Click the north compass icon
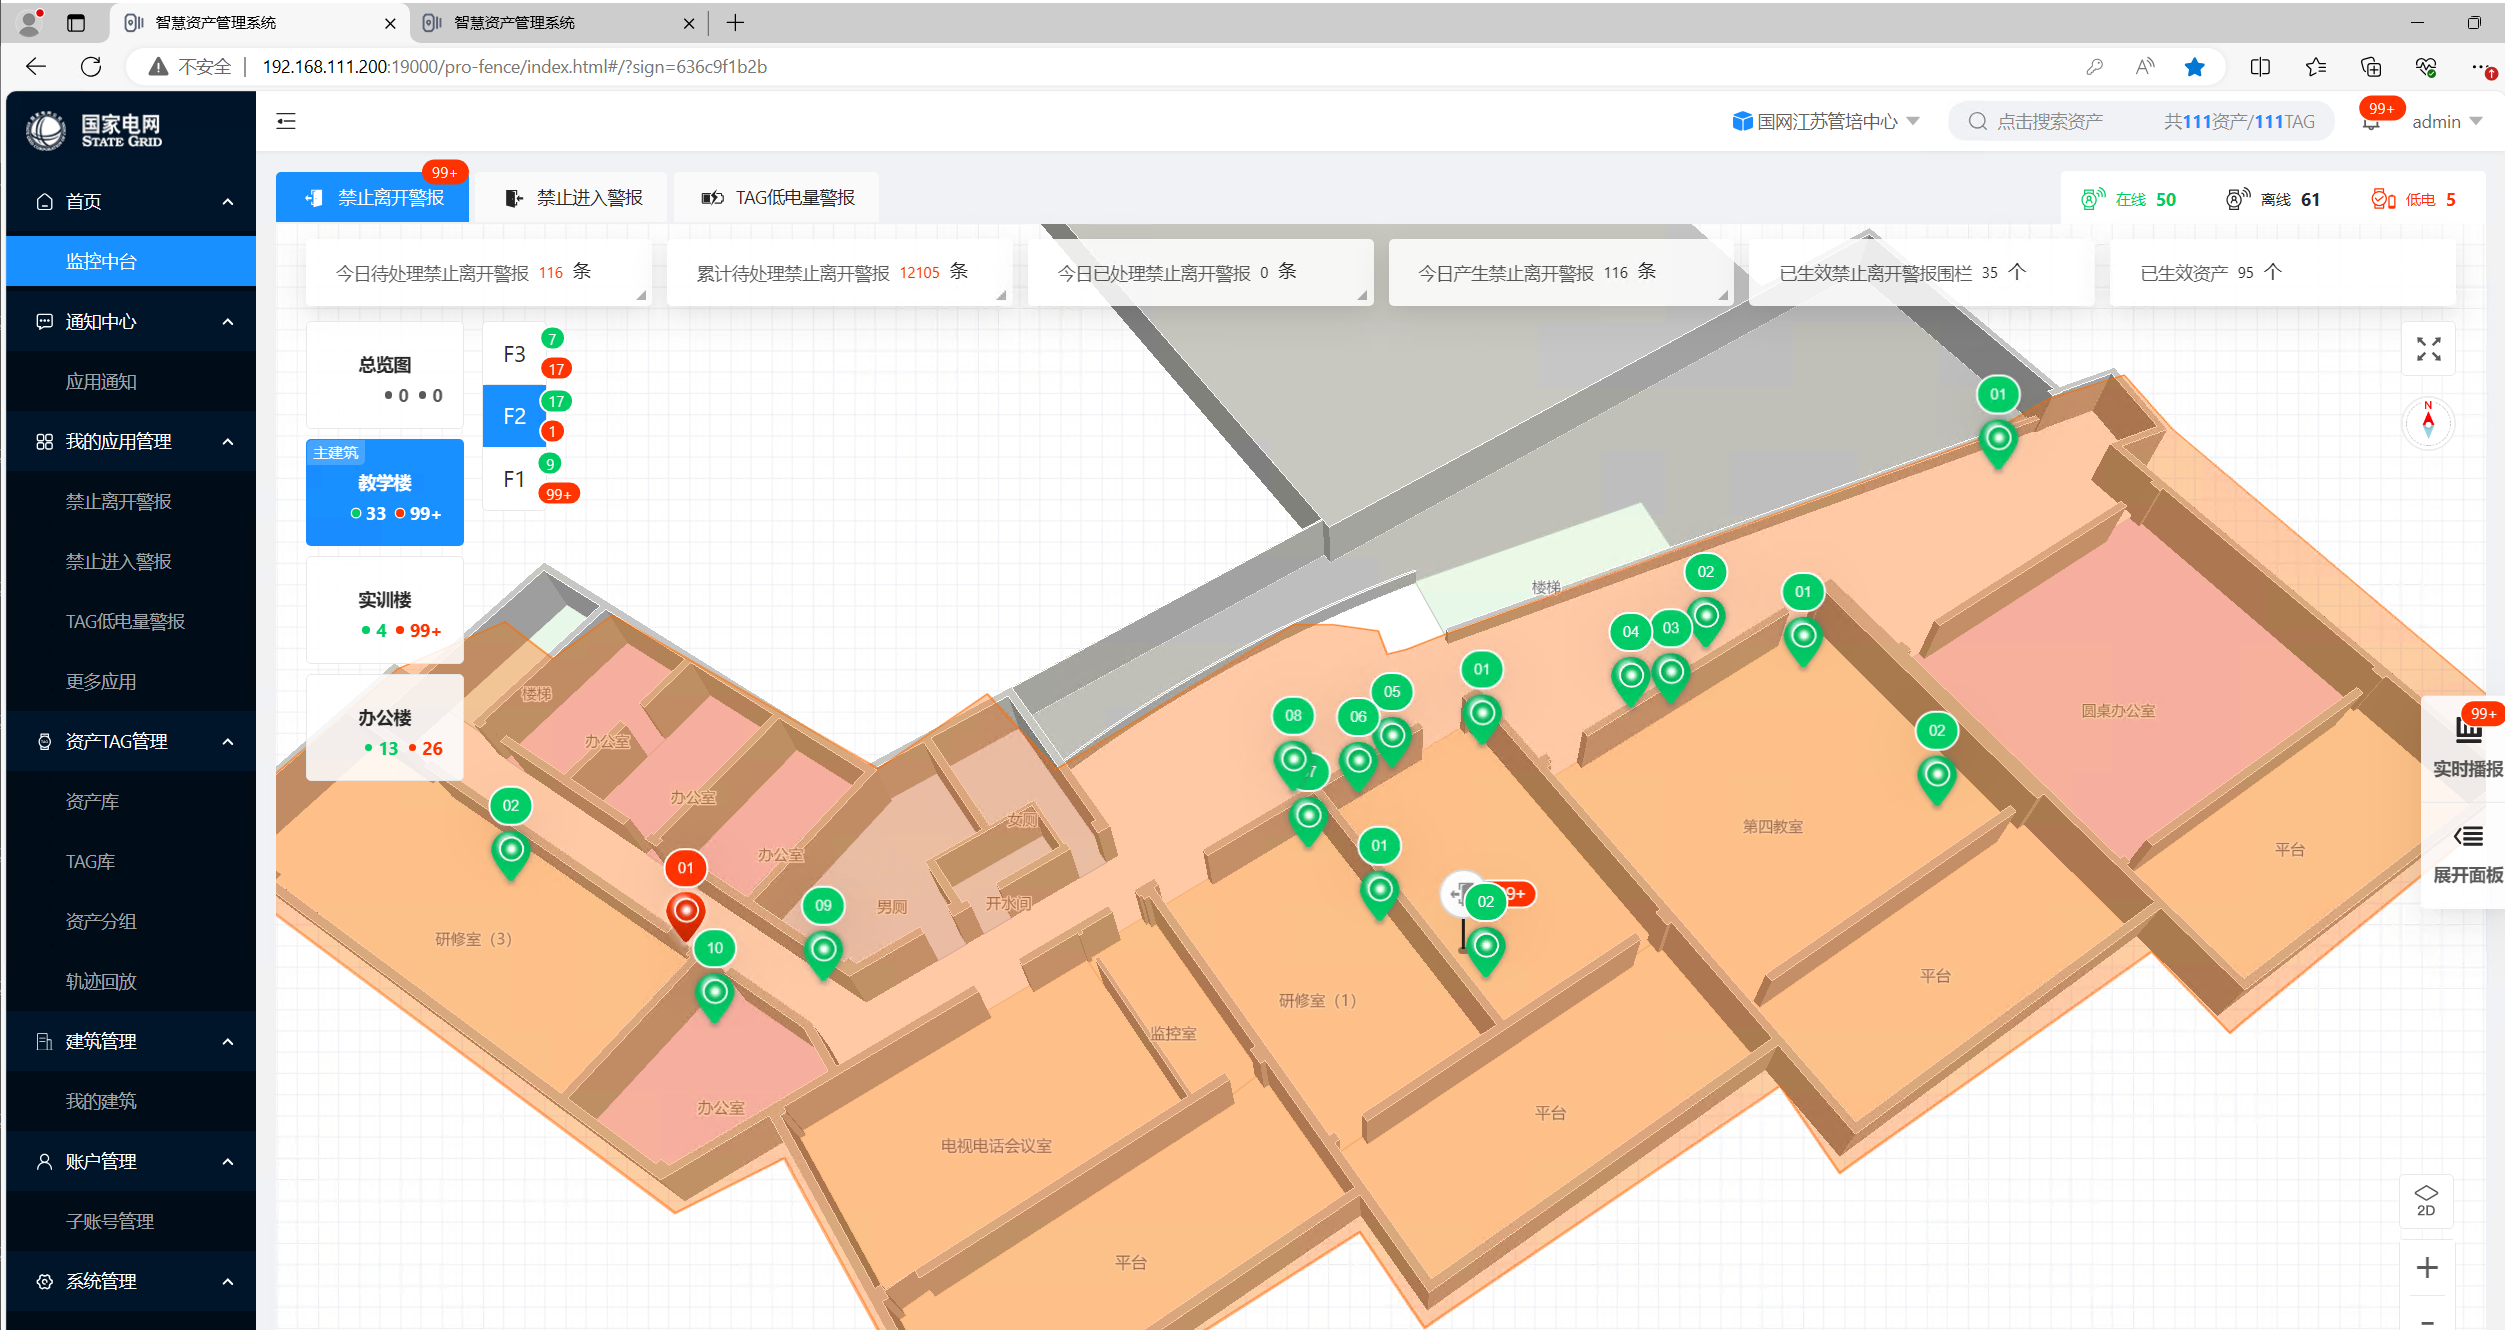This screenshot has width=2505, height=1330. click(x=2427, y=423)
